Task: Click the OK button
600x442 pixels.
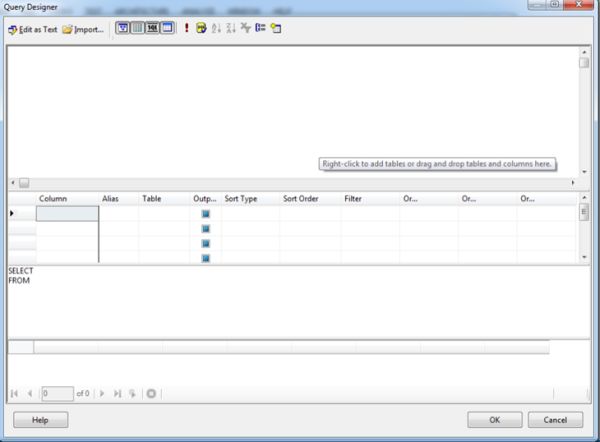Action: pyautogui.click(x=494, y=420)
